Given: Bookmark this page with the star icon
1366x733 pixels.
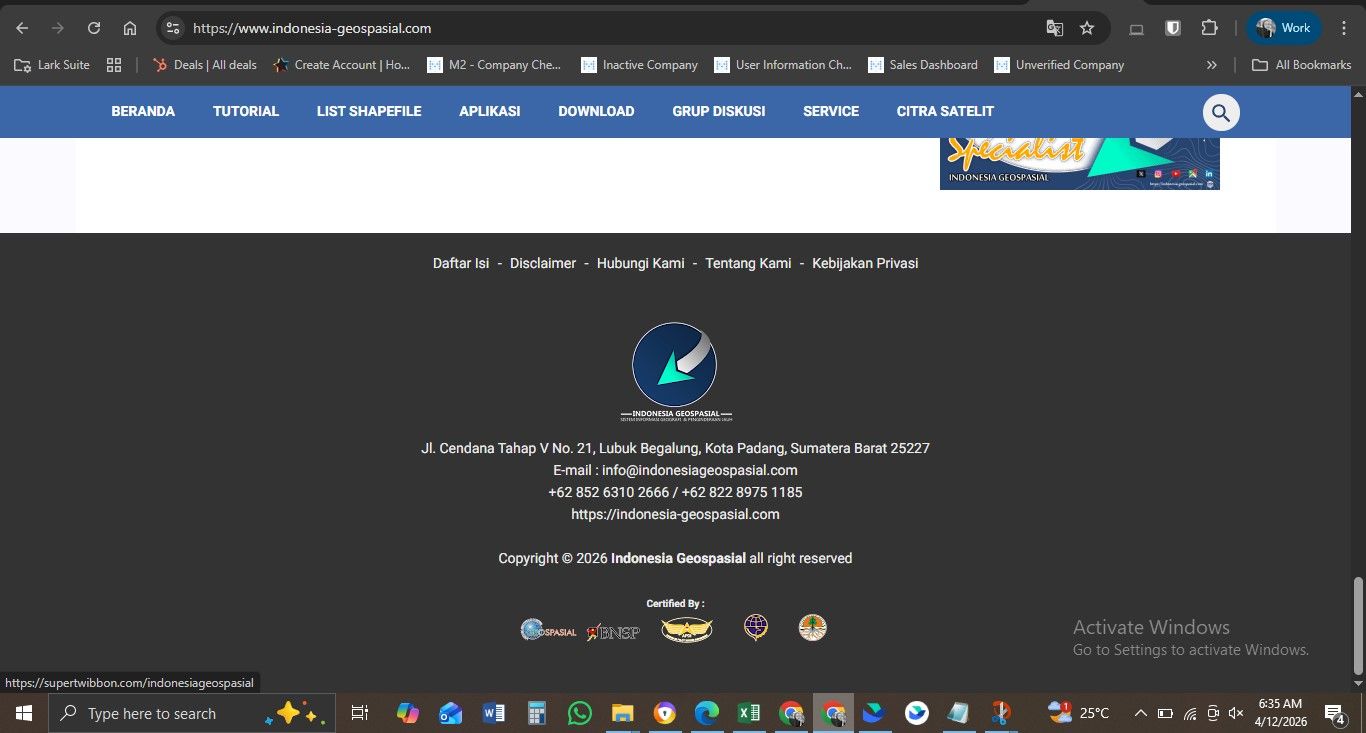Looking at the screenshot, I should point(1087,28).
